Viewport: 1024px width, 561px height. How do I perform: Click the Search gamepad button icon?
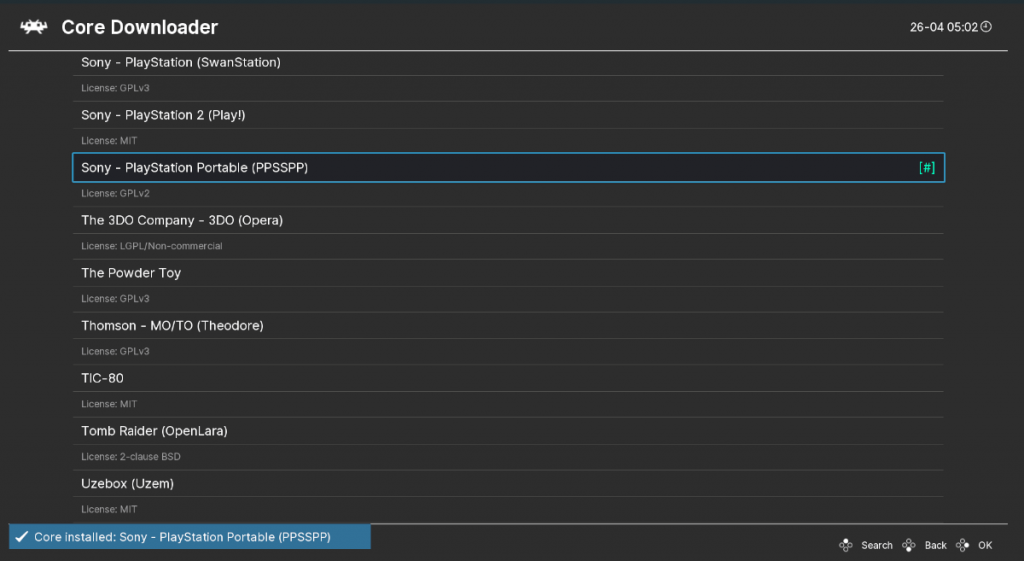click(x=846, y=545)
